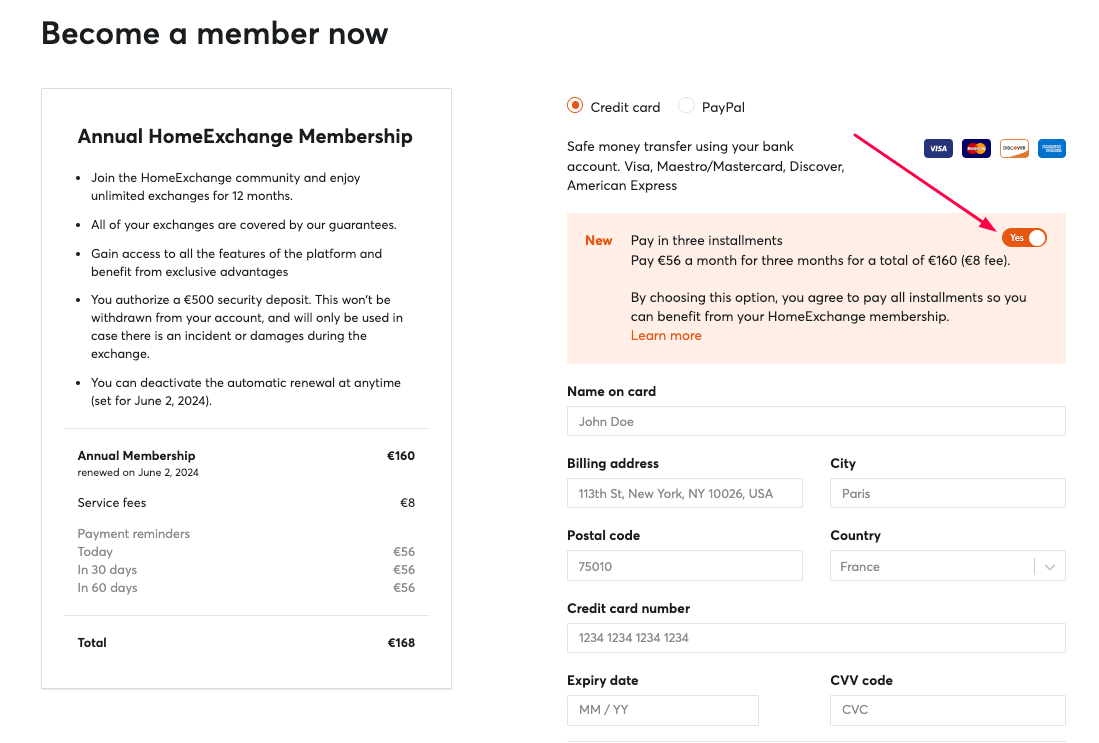
Task: Click the Discover card icon
Action: coord(1013,149)
